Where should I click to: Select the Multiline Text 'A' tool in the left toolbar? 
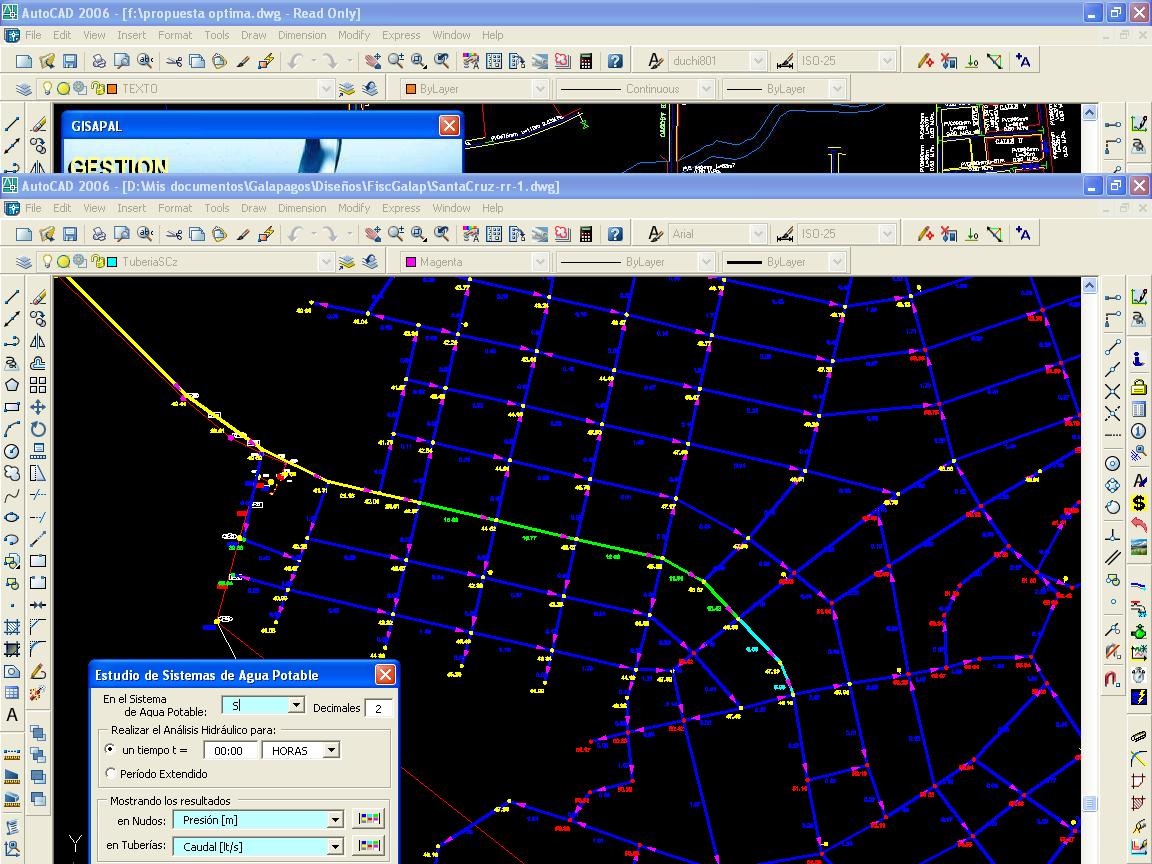point(12,715)
